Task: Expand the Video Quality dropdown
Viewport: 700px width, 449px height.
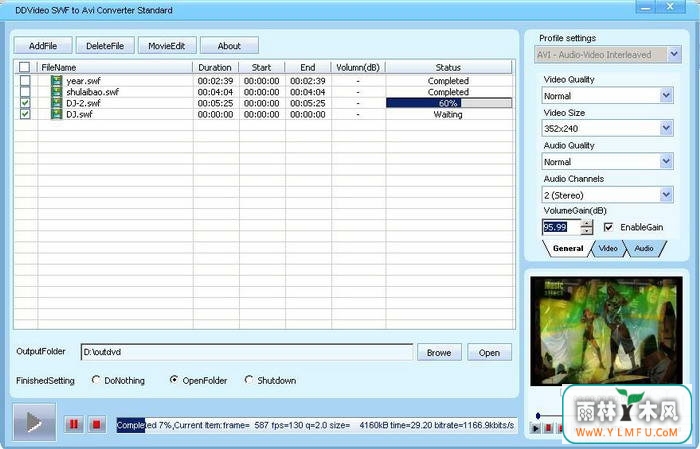Action: pyautogui.click(x=666, y=96)
